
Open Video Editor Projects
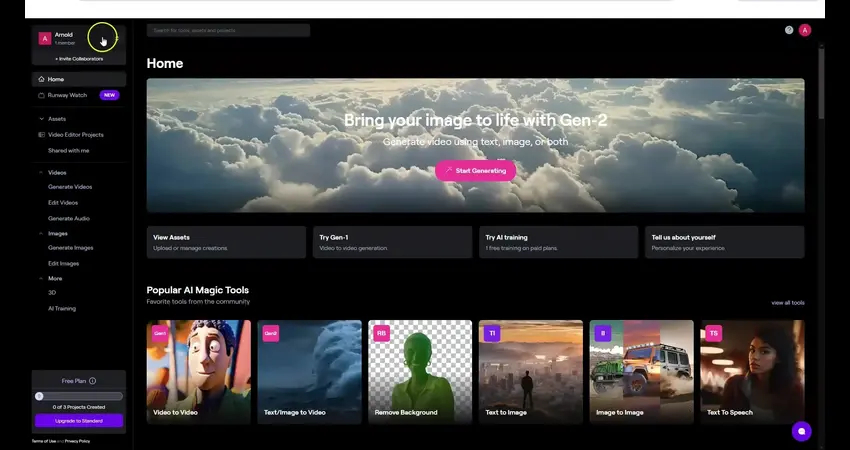(76, 134)
